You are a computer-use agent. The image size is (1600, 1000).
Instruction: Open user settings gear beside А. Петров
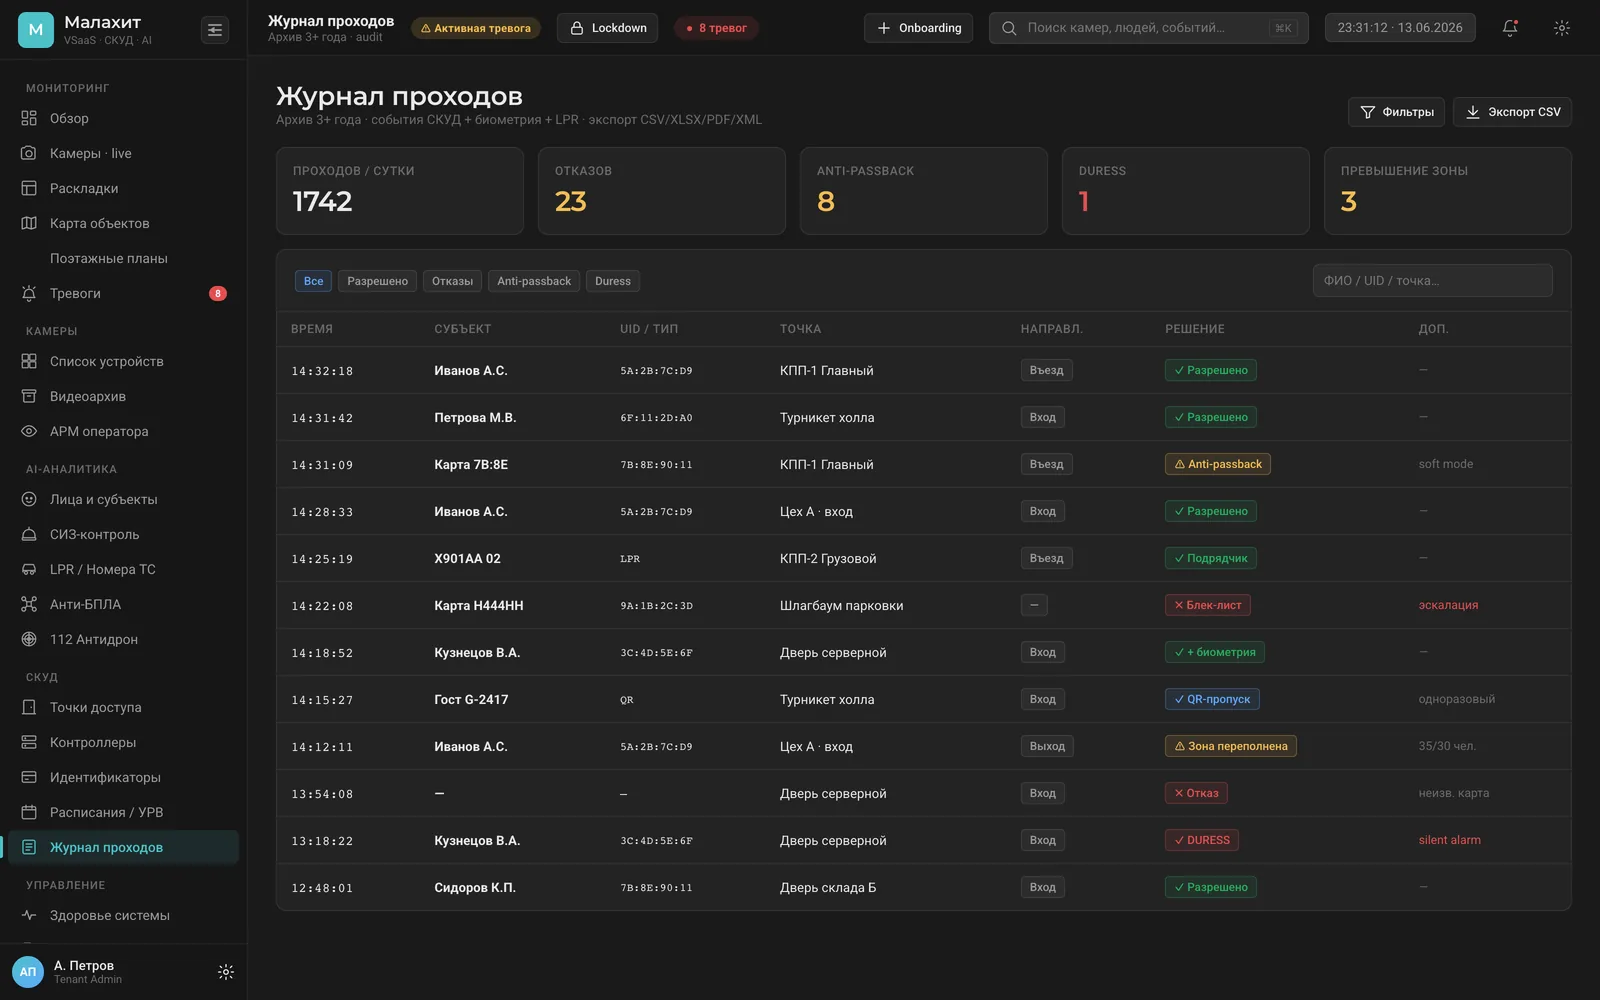point(226,972)
